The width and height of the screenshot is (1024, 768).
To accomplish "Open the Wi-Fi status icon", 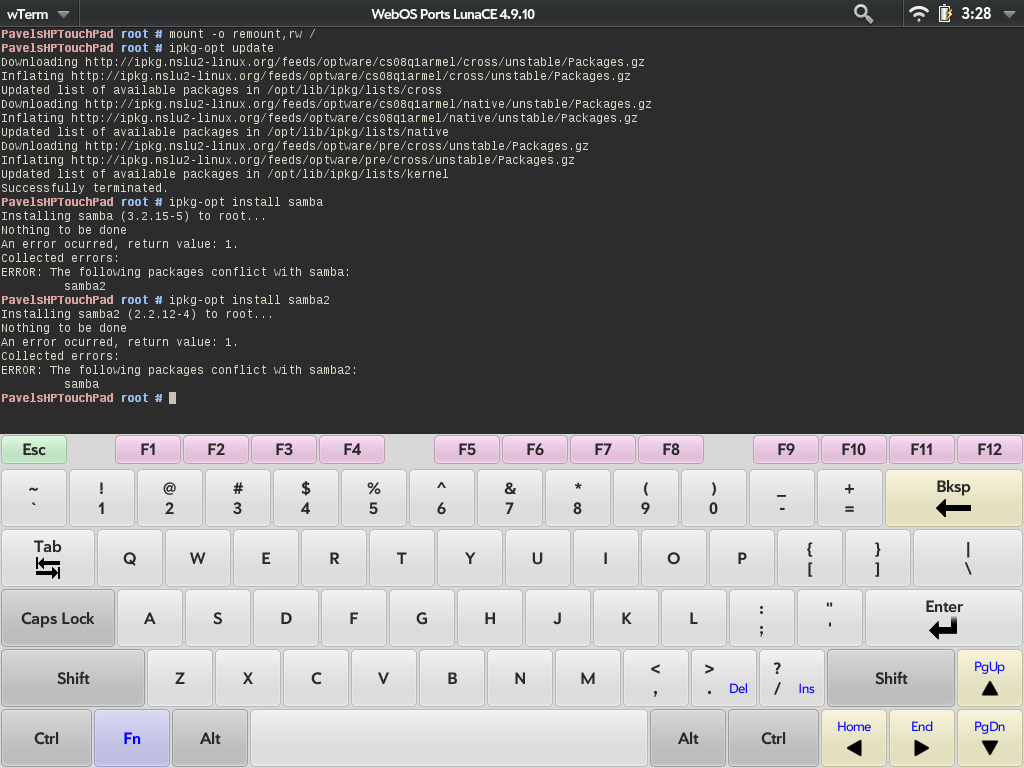I will point(918,14).
